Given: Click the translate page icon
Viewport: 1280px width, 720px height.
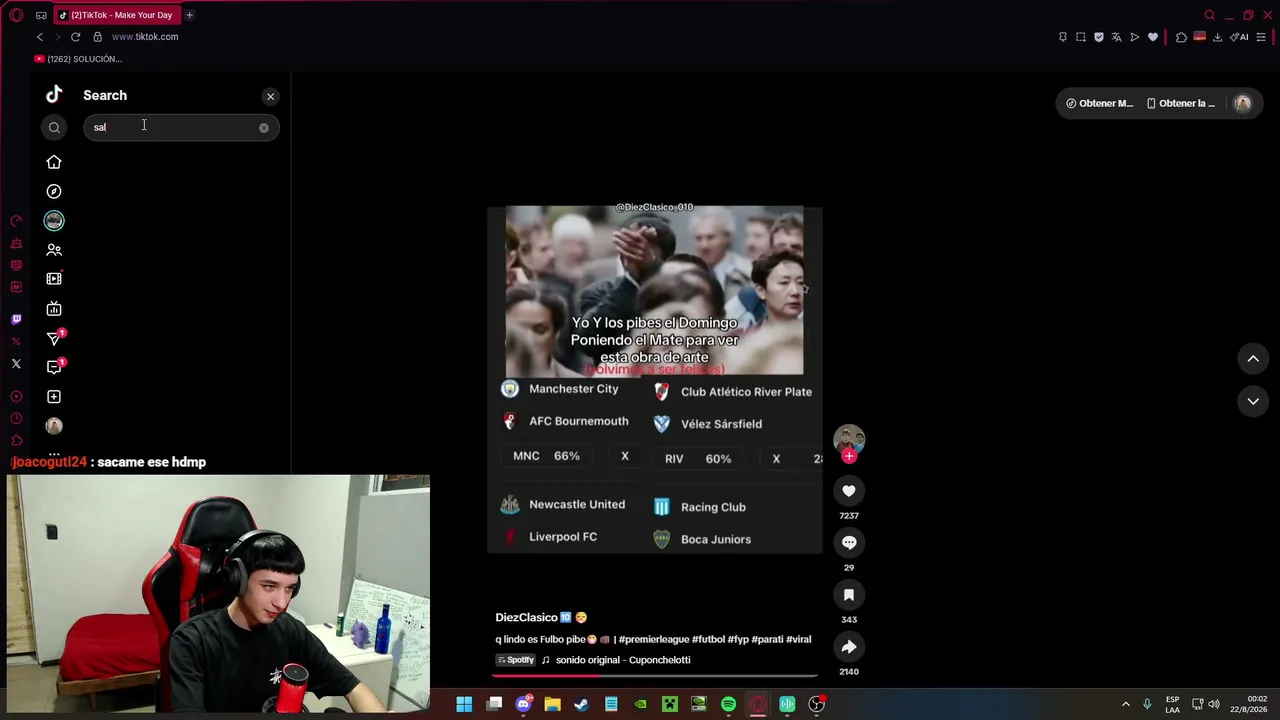Looking at the screenshot, I should 1117,37.
